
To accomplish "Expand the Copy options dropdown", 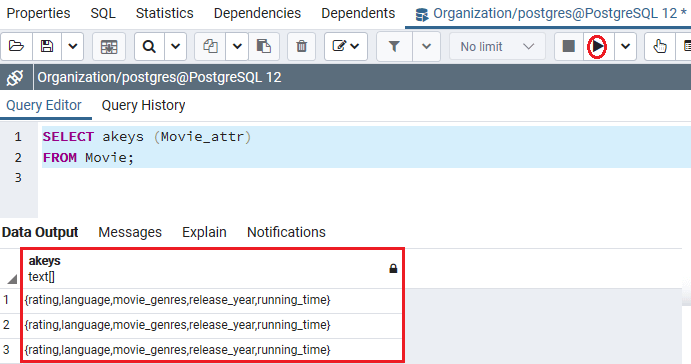I will point(237,46).
